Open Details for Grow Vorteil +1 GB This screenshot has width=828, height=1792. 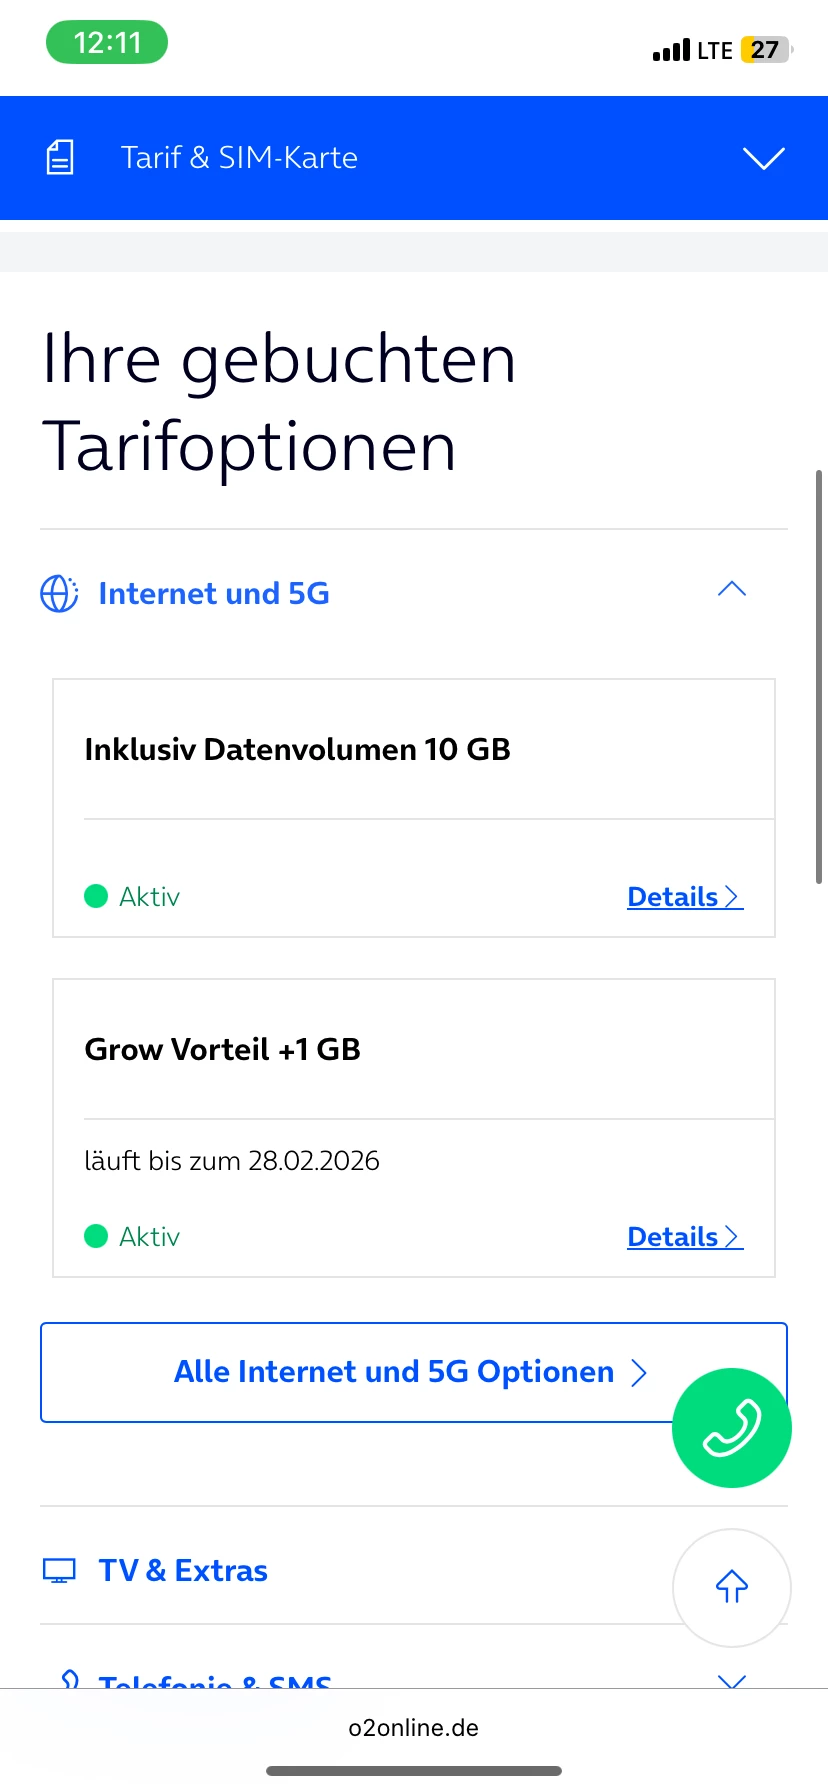point(684,1237)
